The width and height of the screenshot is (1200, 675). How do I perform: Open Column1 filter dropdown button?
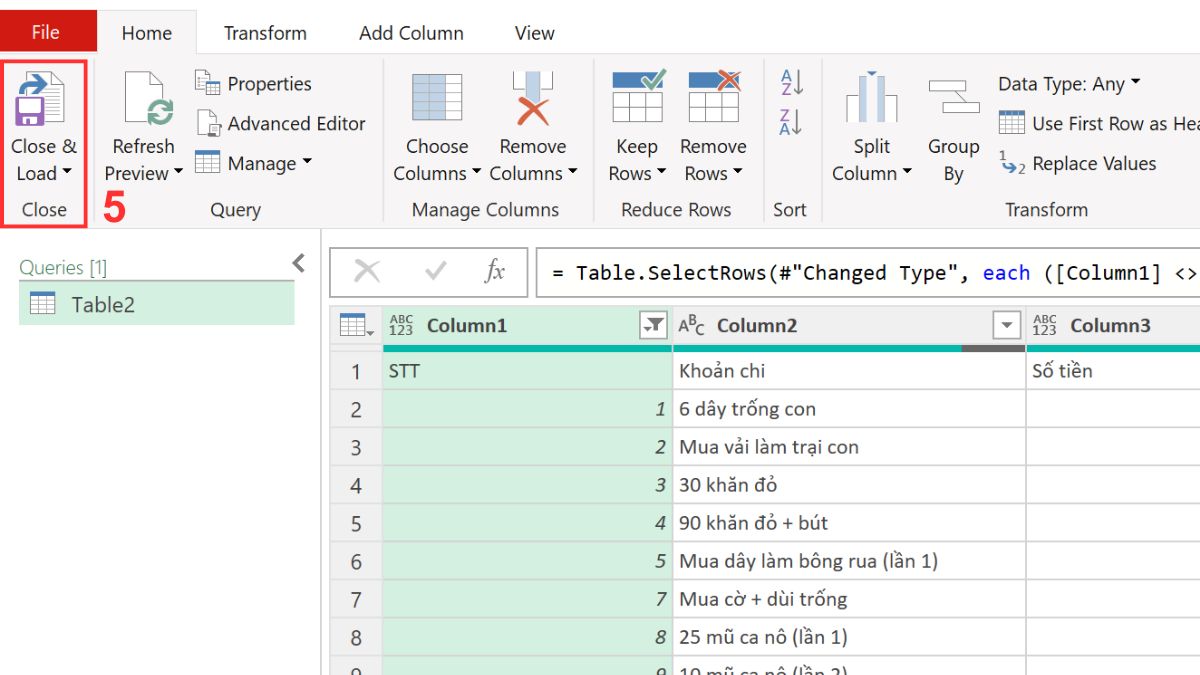tap(653, 325)
